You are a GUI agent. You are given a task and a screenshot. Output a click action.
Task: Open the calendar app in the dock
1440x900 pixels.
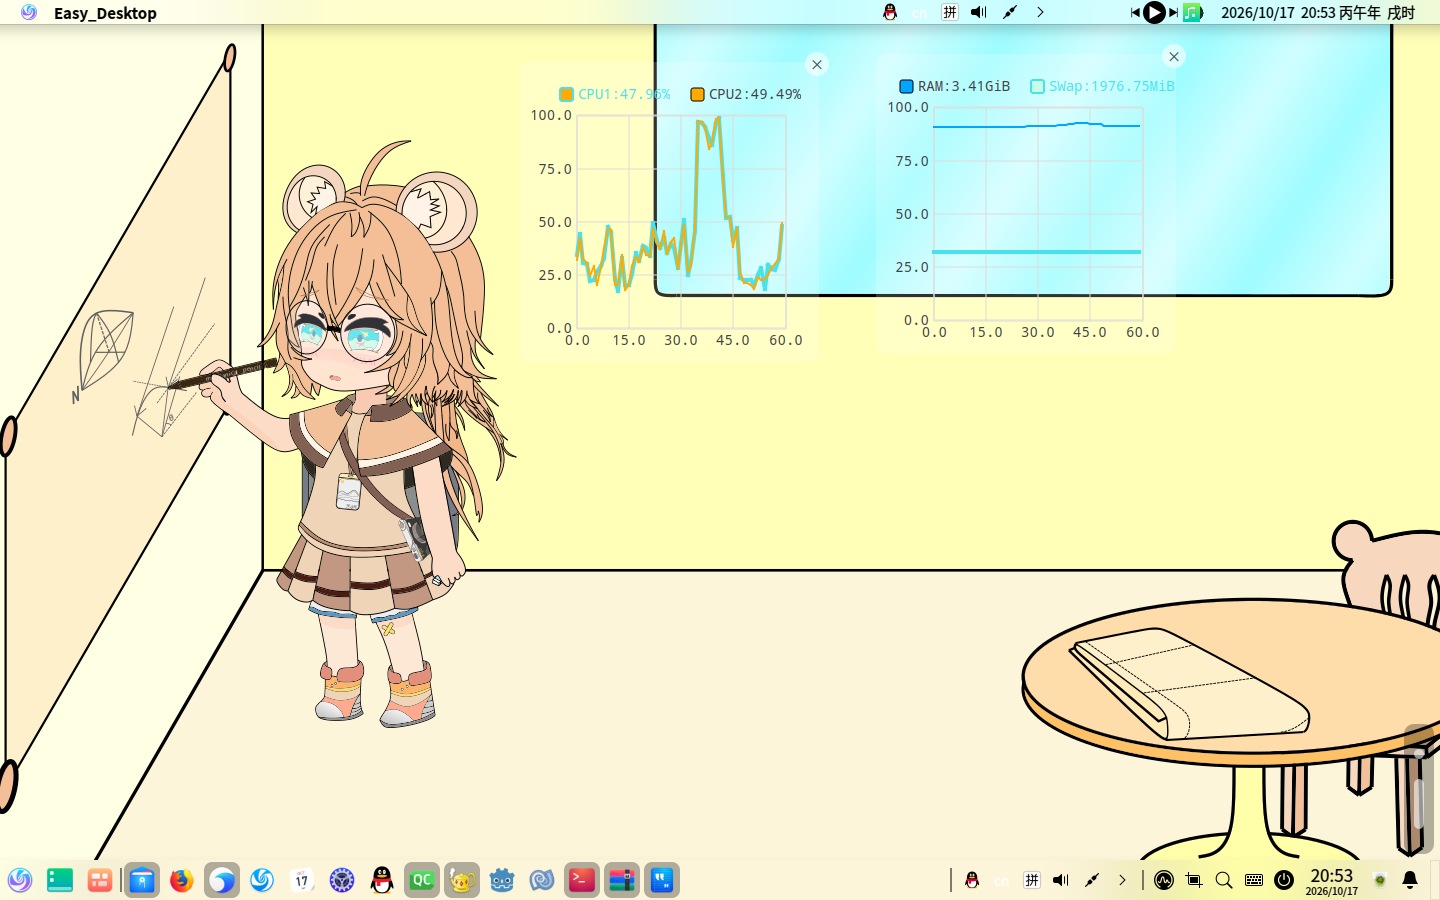coord(302,880)
